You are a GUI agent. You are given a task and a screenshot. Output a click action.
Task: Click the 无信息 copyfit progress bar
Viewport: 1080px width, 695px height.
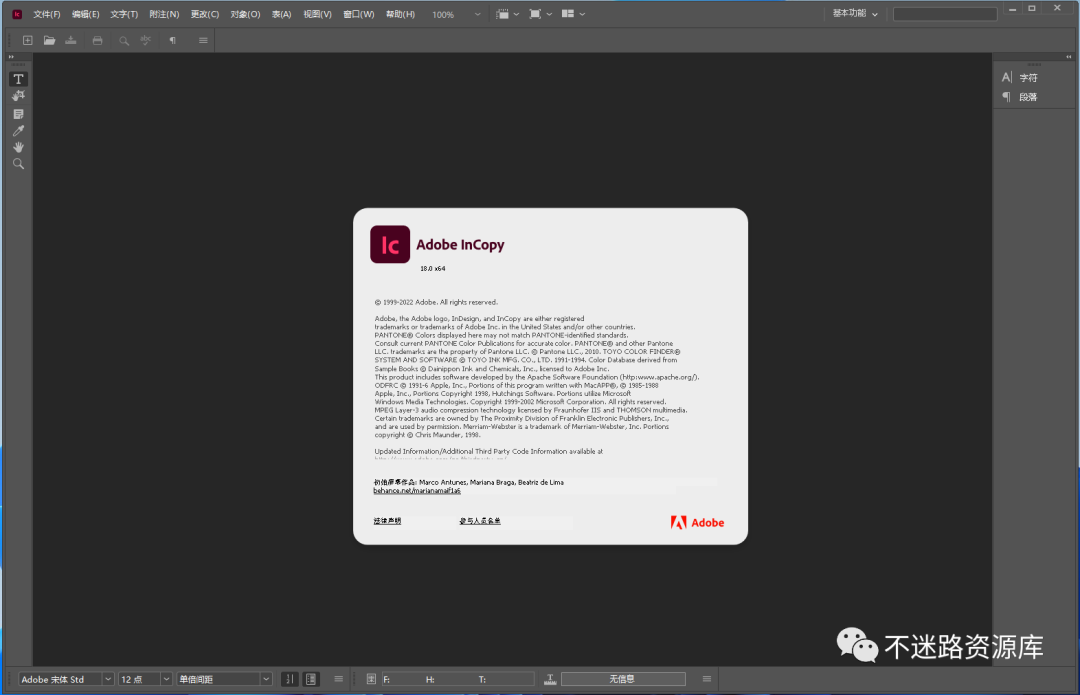tap(623, 679)
